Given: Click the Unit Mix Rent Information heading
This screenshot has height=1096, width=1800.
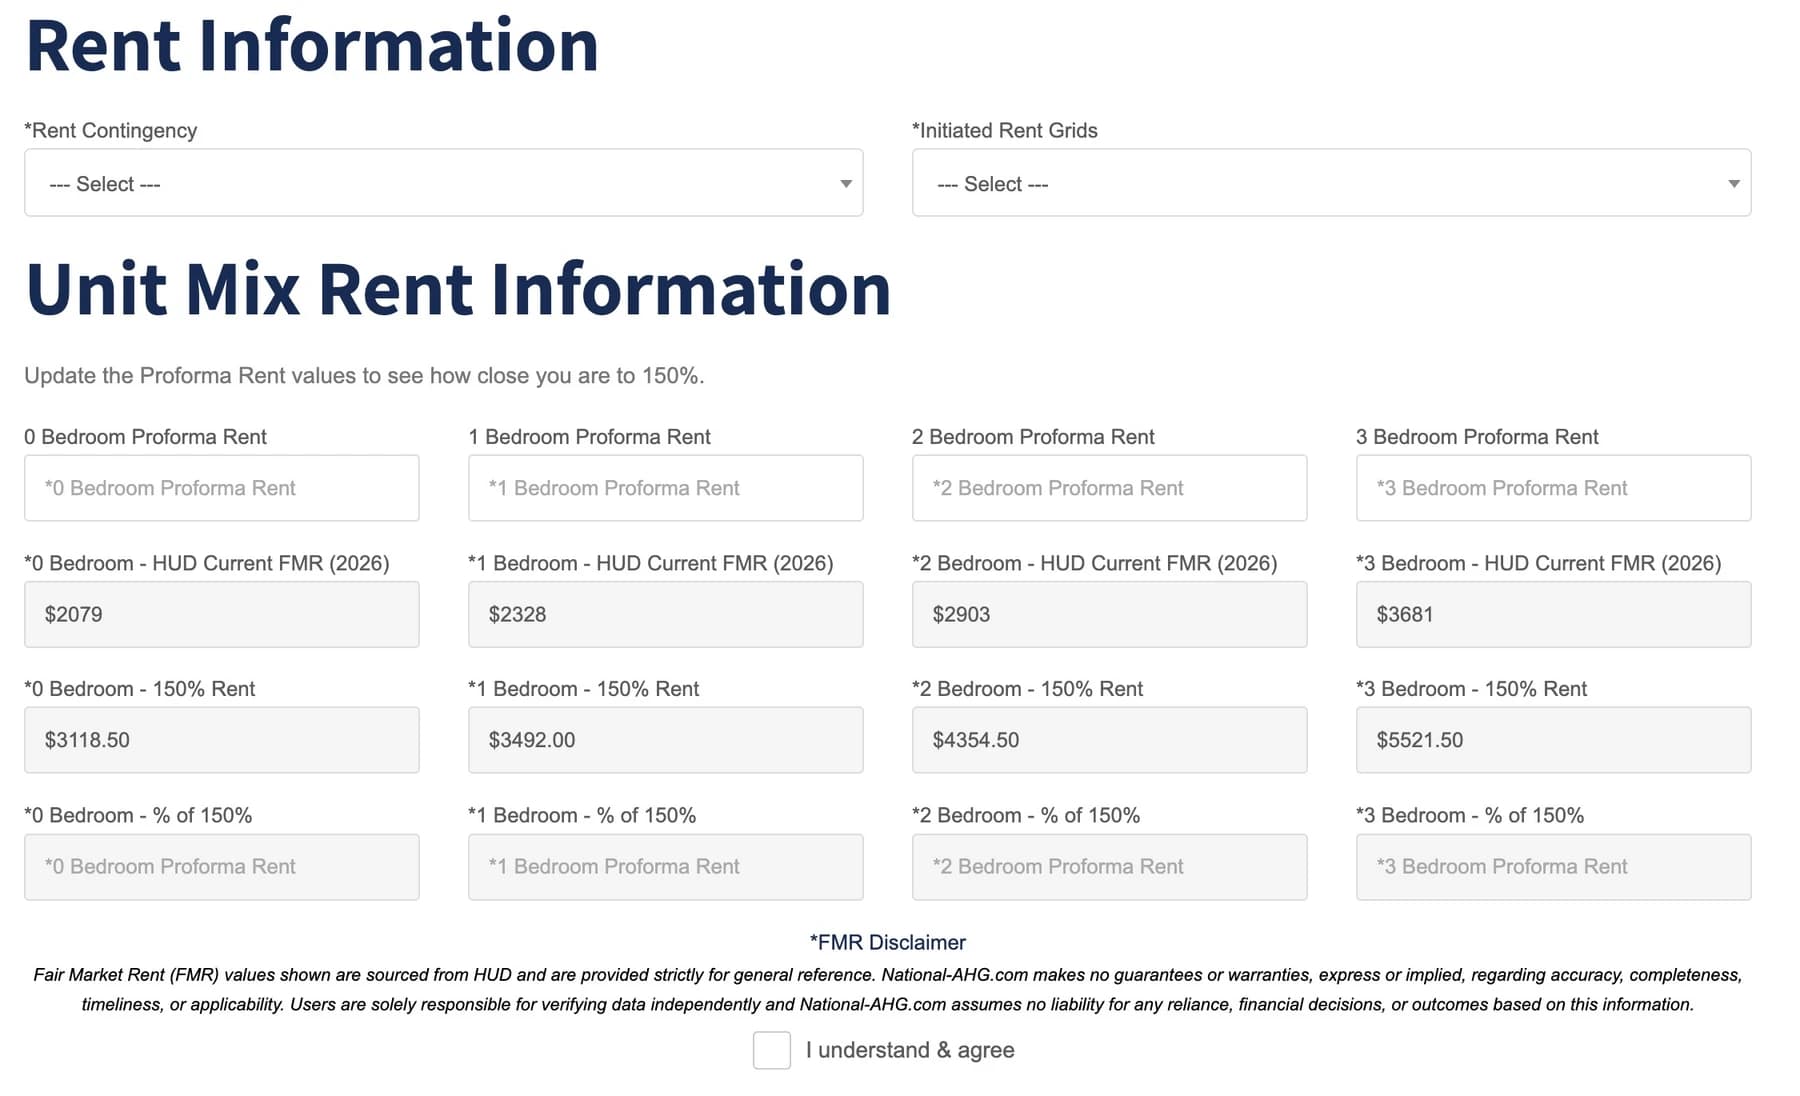Looking at the screenshot, I should [x=458, y=289].
